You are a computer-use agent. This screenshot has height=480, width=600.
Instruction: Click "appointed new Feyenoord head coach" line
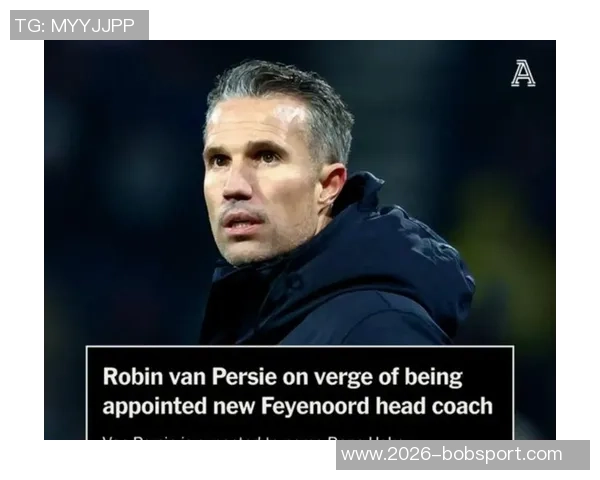pyautogui.click(x=297, y=406)
